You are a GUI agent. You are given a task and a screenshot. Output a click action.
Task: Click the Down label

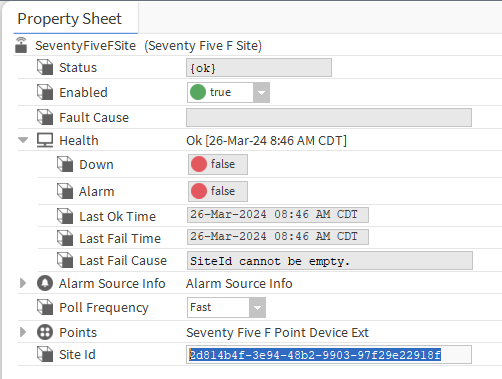coord(96,165)
